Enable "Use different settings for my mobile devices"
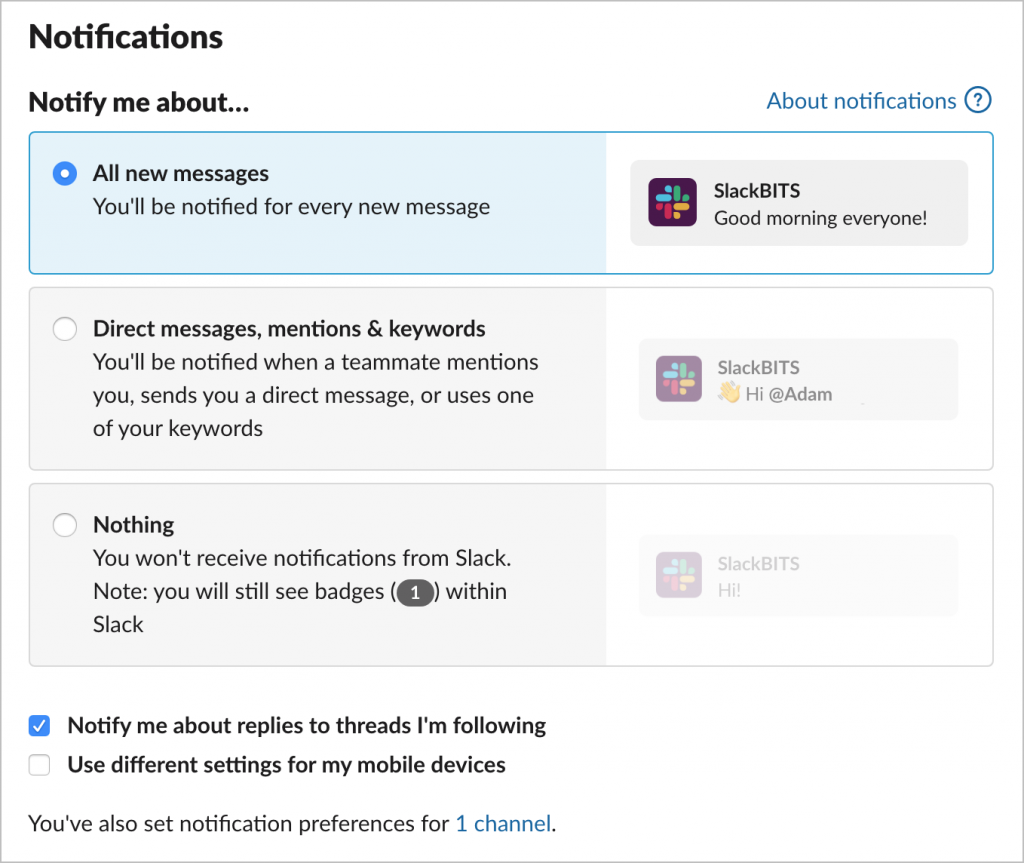This screenshot has width=1024, height=863. 39,766
